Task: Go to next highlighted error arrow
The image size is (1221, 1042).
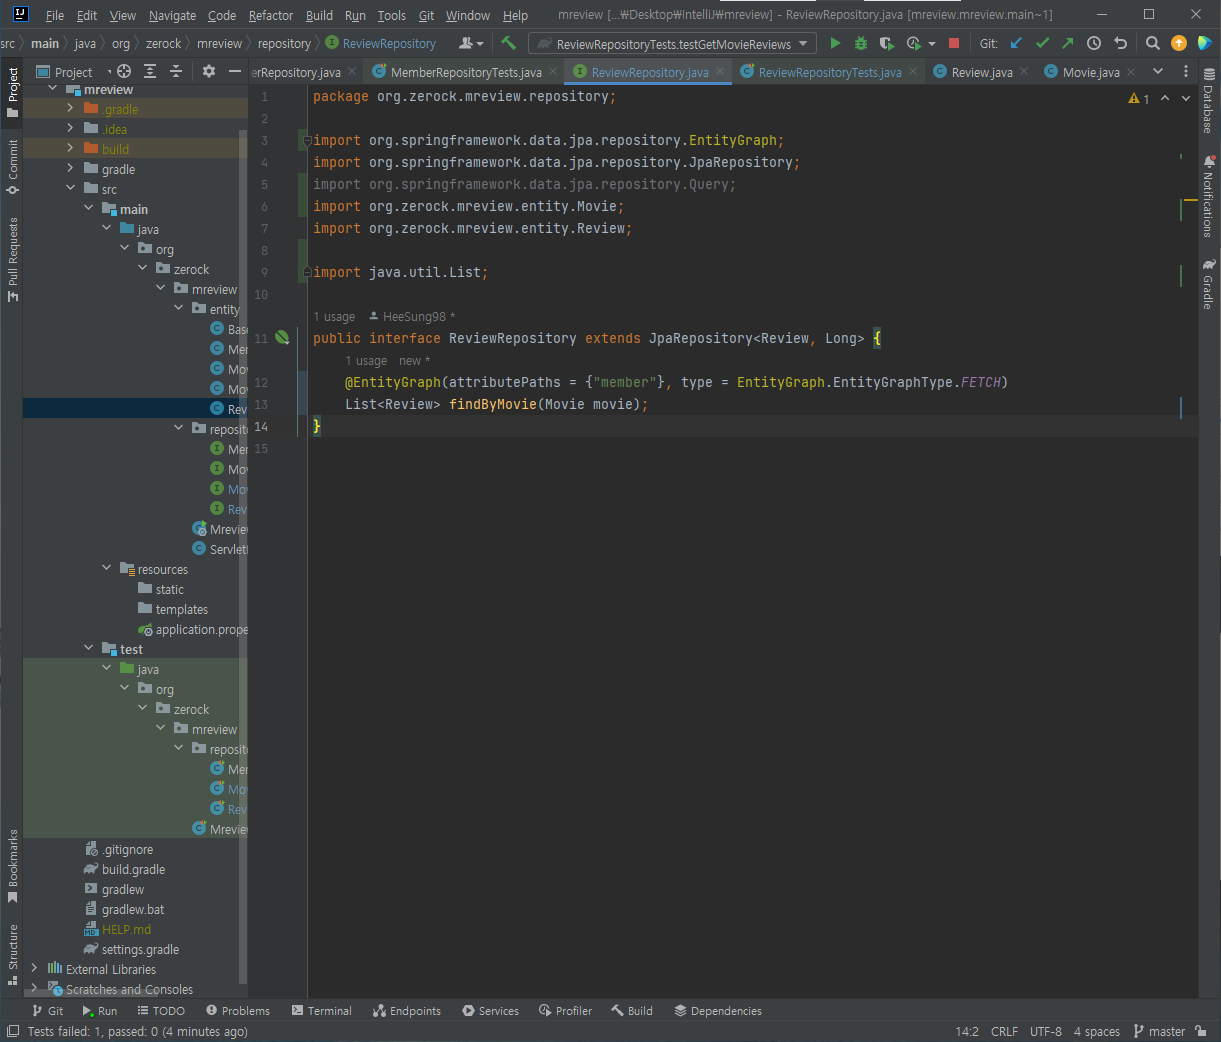Action: click(x=1186, y=98)
